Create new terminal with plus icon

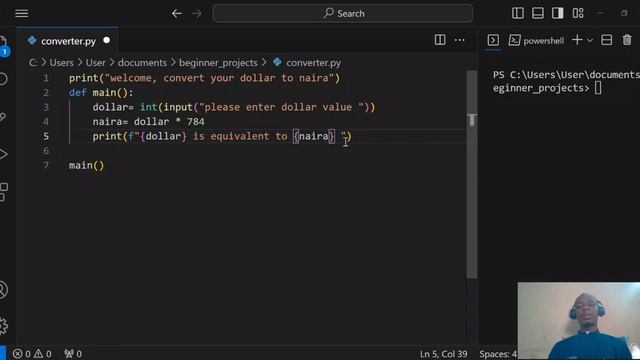[577, 40]
